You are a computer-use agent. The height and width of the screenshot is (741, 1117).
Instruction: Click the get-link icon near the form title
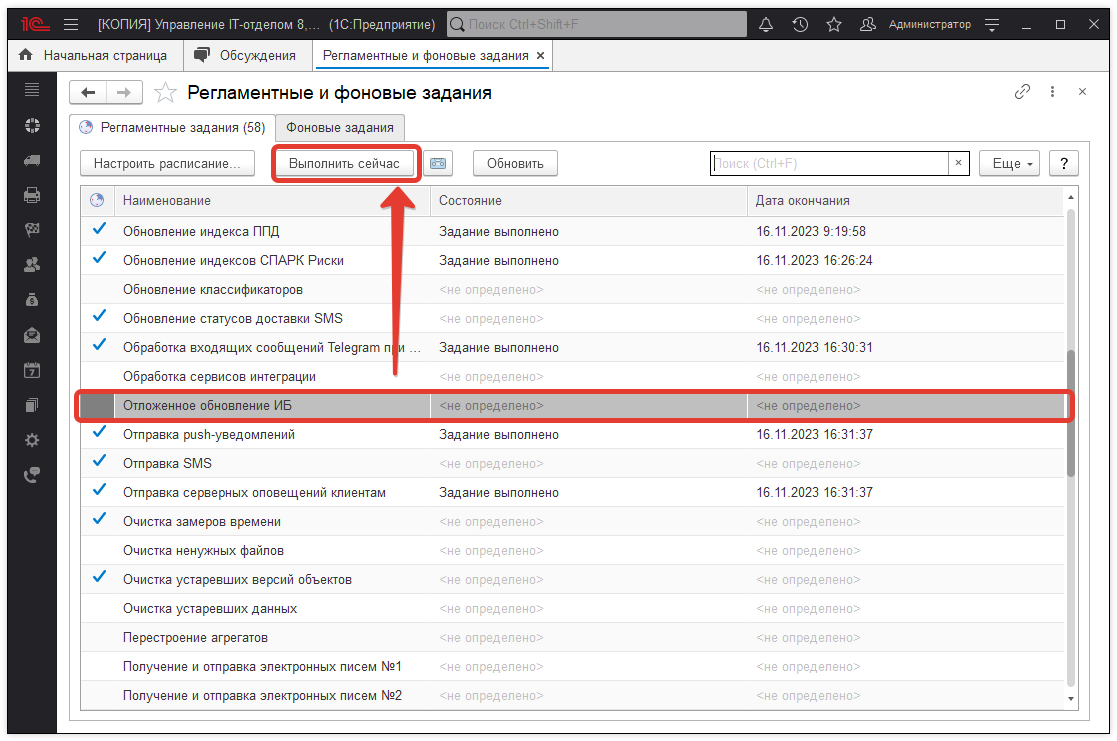[x=1022, y=91]
